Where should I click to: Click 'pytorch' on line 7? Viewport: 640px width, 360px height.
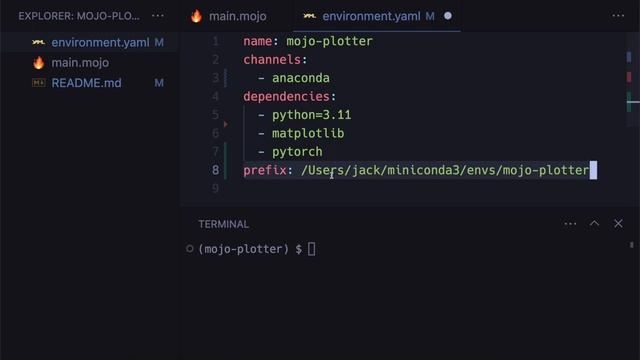point(297,152)
